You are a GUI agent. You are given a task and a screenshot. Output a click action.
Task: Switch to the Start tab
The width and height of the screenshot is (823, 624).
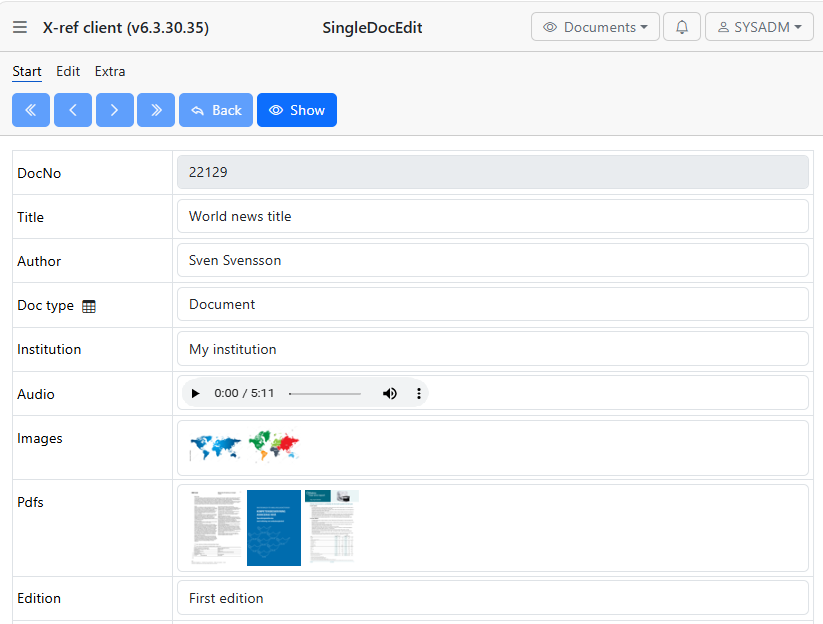(27, 71)
